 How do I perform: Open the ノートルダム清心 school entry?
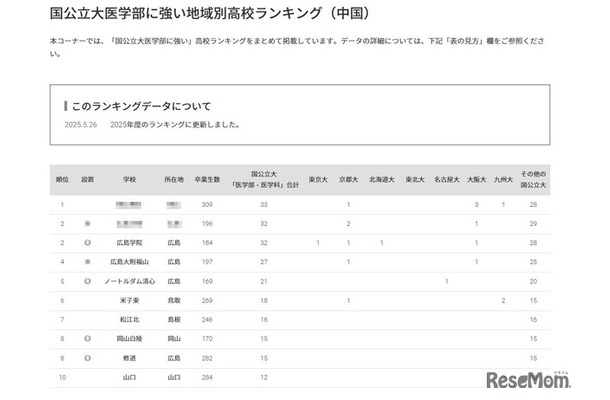(x=129, y=281)
